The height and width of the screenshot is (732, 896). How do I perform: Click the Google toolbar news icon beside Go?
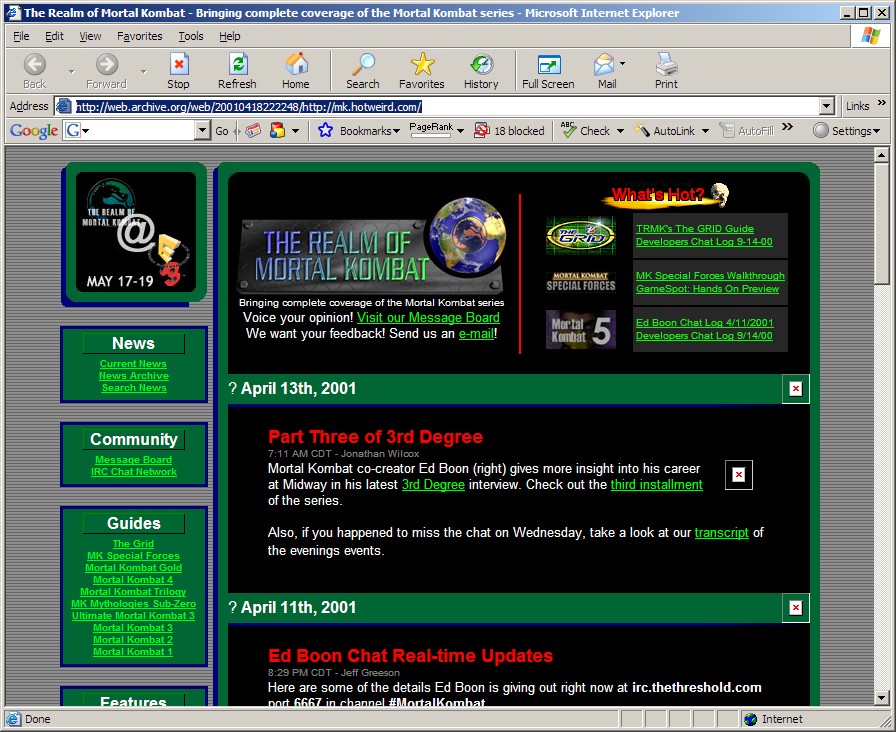point(253,131)
